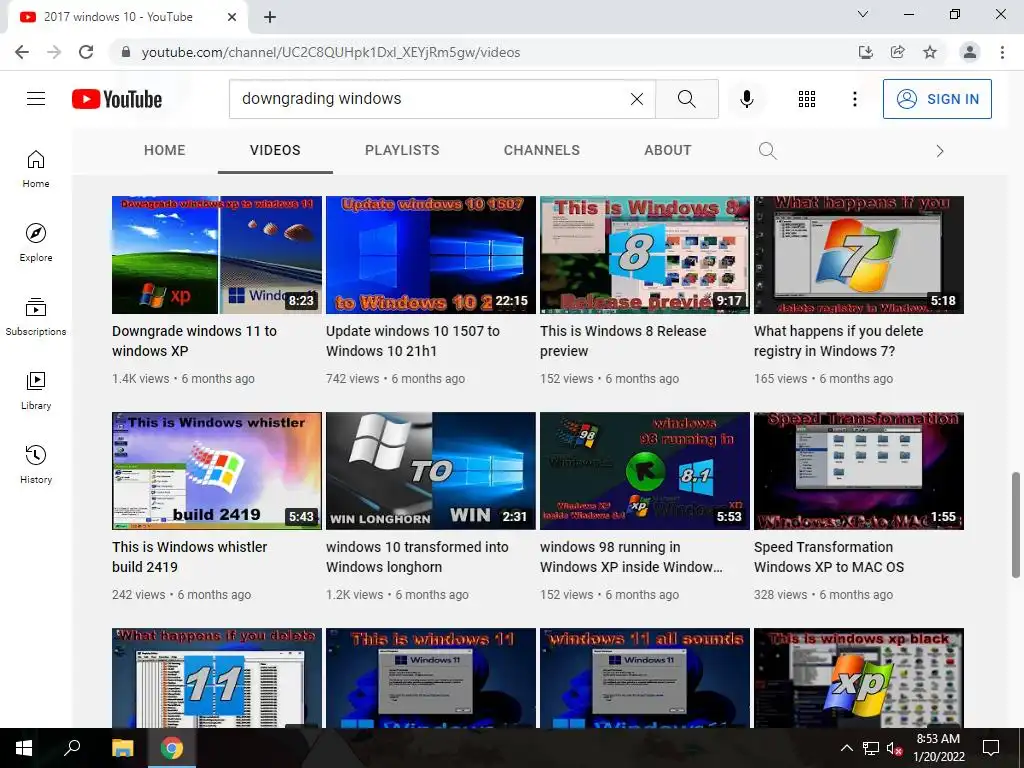Open 'Speed Transformation Windows XP to MAC OS' title
Viewport: 1024px width, 768px height.
coord(829,557)
